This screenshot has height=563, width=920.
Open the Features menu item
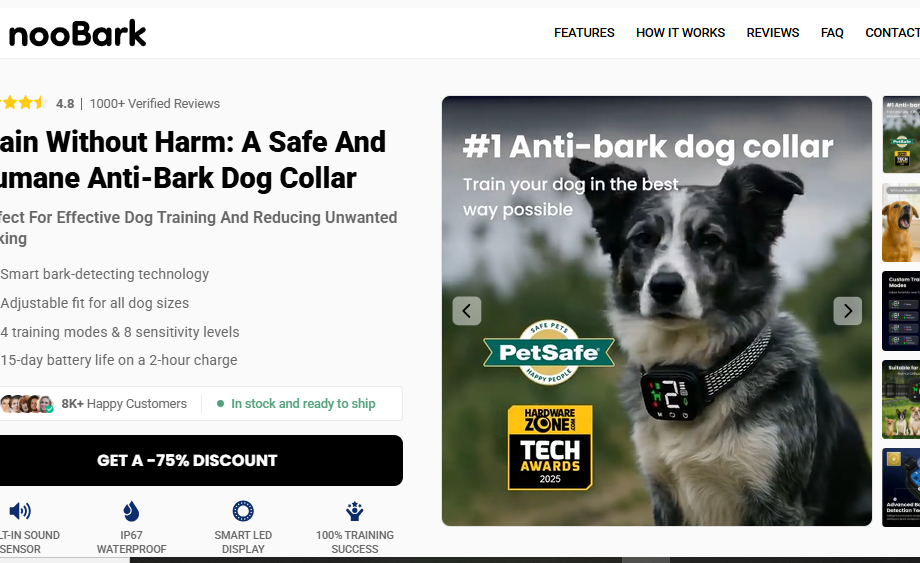pyautogui.click(x=584, y=33)
